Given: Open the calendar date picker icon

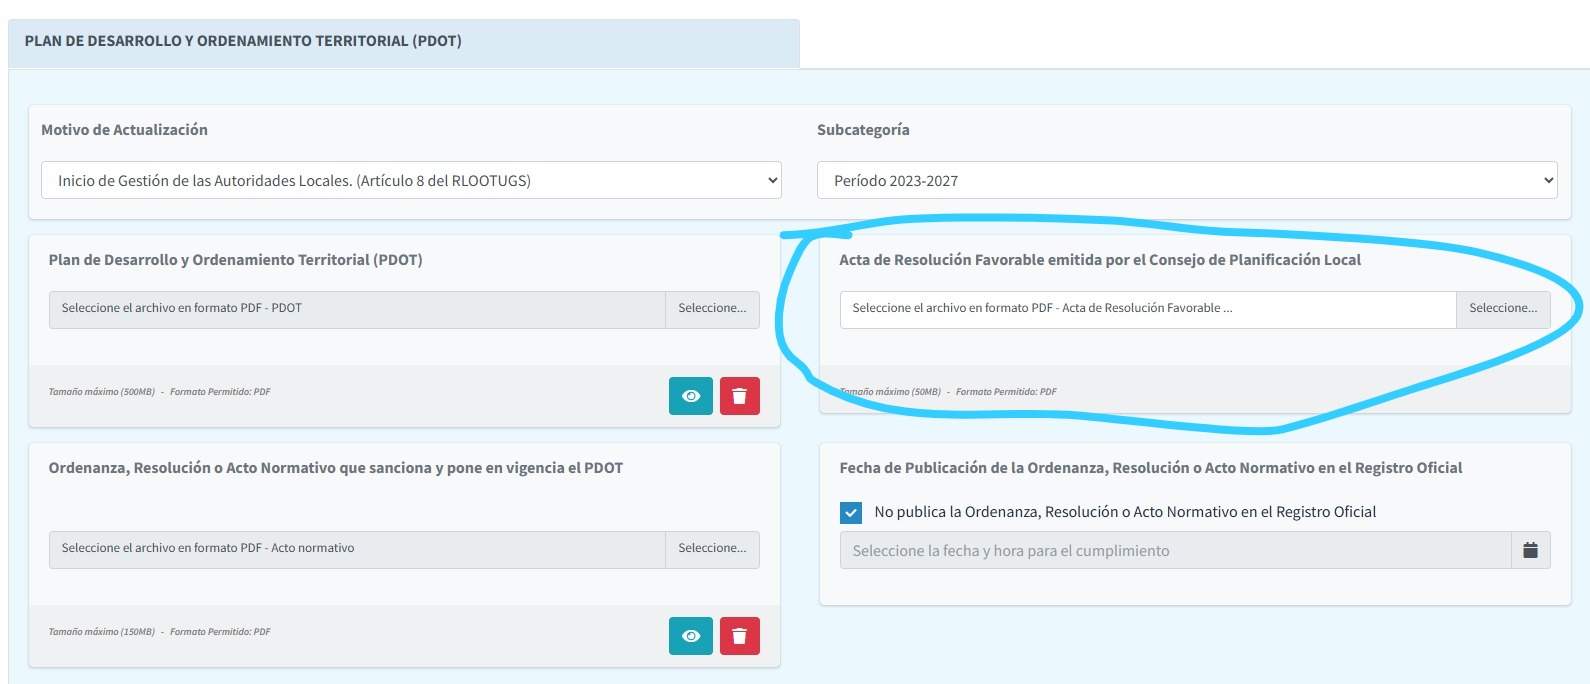Looking at the screenshot, I should tap(1530, 550).
